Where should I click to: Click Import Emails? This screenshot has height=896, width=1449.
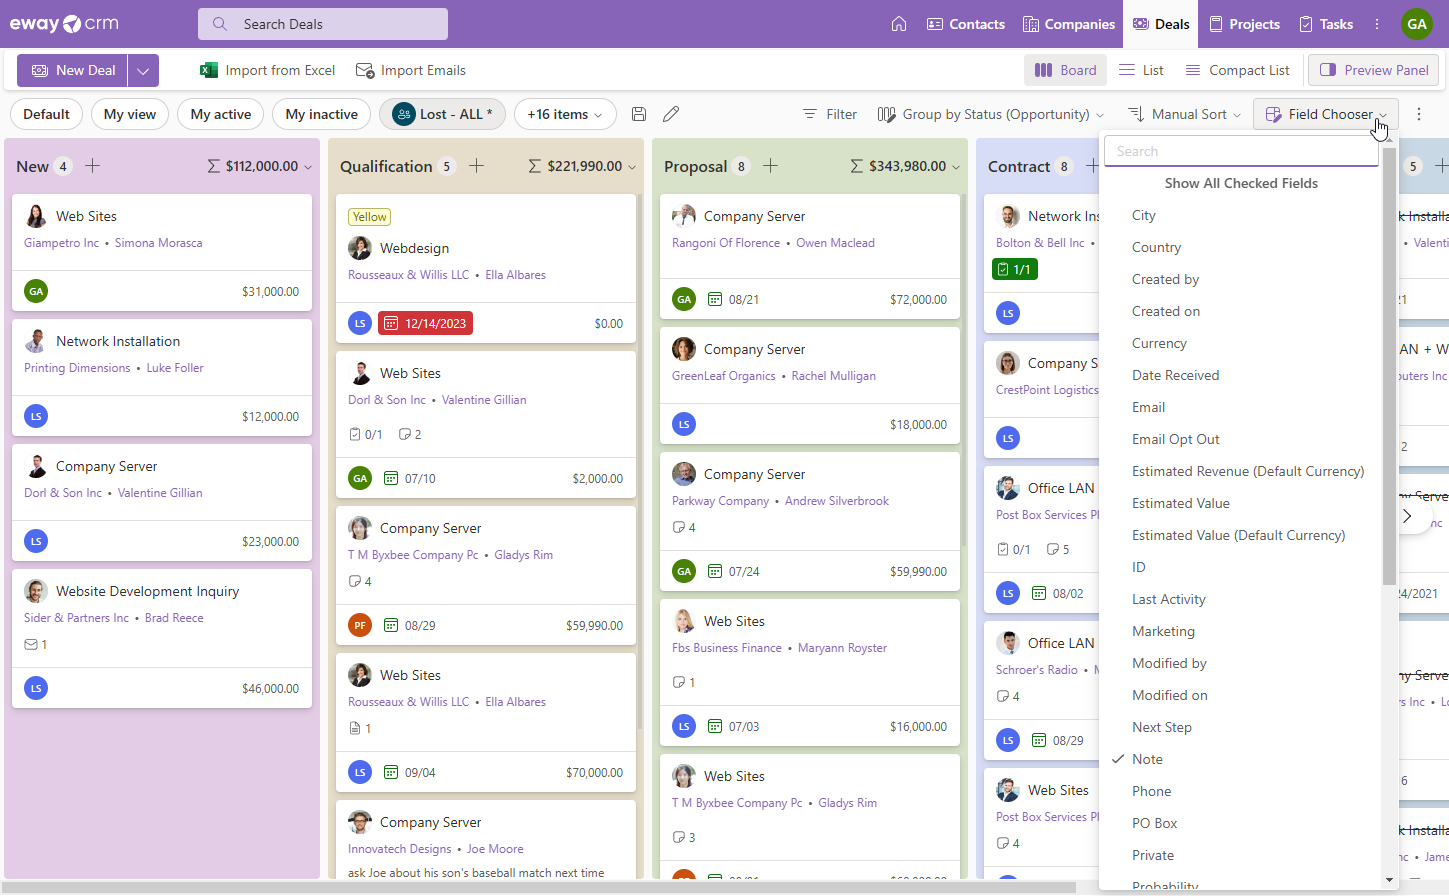411,70
